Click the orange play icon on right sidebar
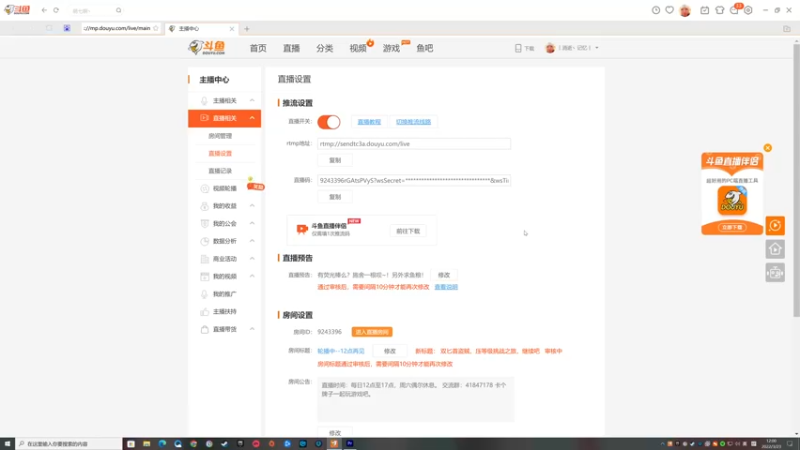Screen dimensions: 800x450 (x=775, y=226)
